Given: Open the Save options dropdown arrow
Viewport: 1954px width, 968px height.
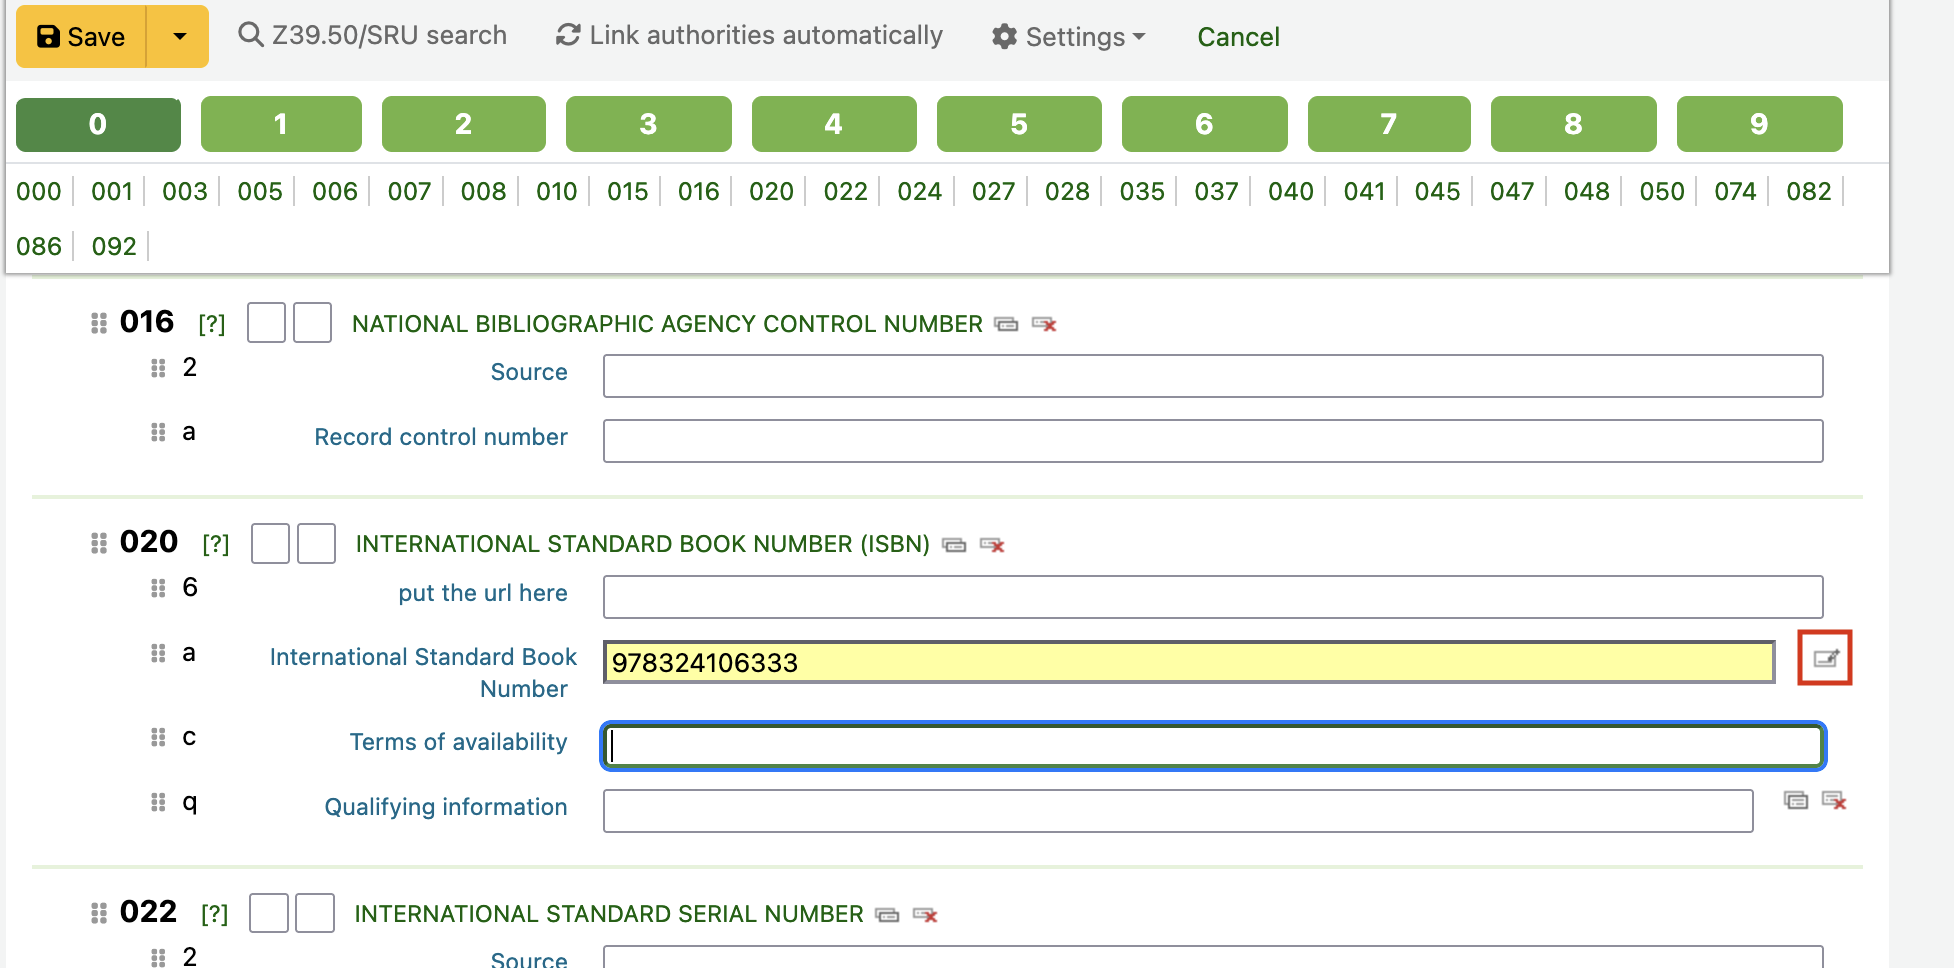Looking at the screenshot, I should click(x=179, y=37).
